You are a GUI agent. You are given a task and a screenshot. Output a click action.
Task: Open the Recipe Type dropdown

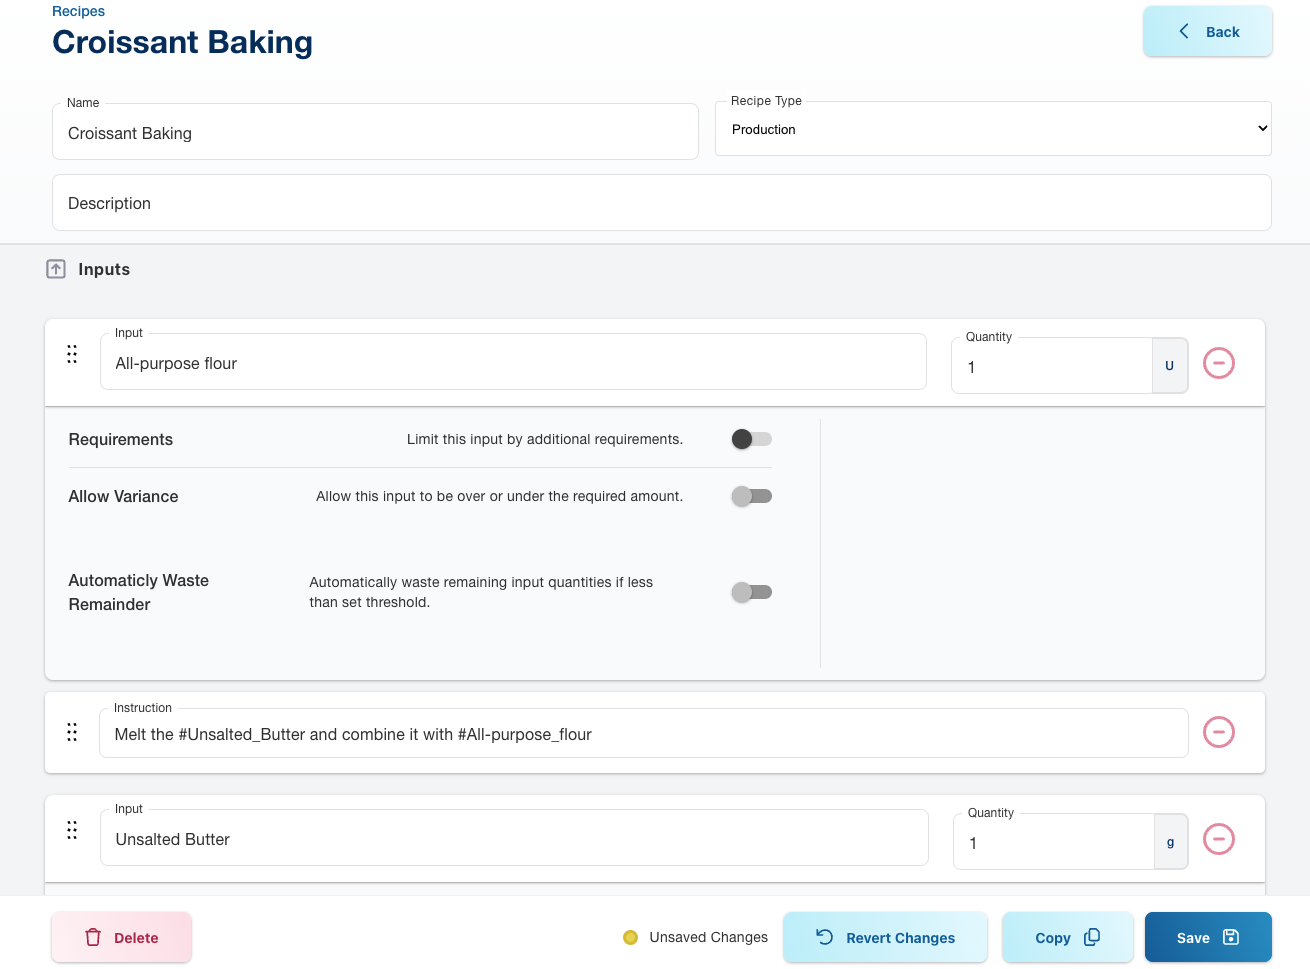tap(993, 129)
